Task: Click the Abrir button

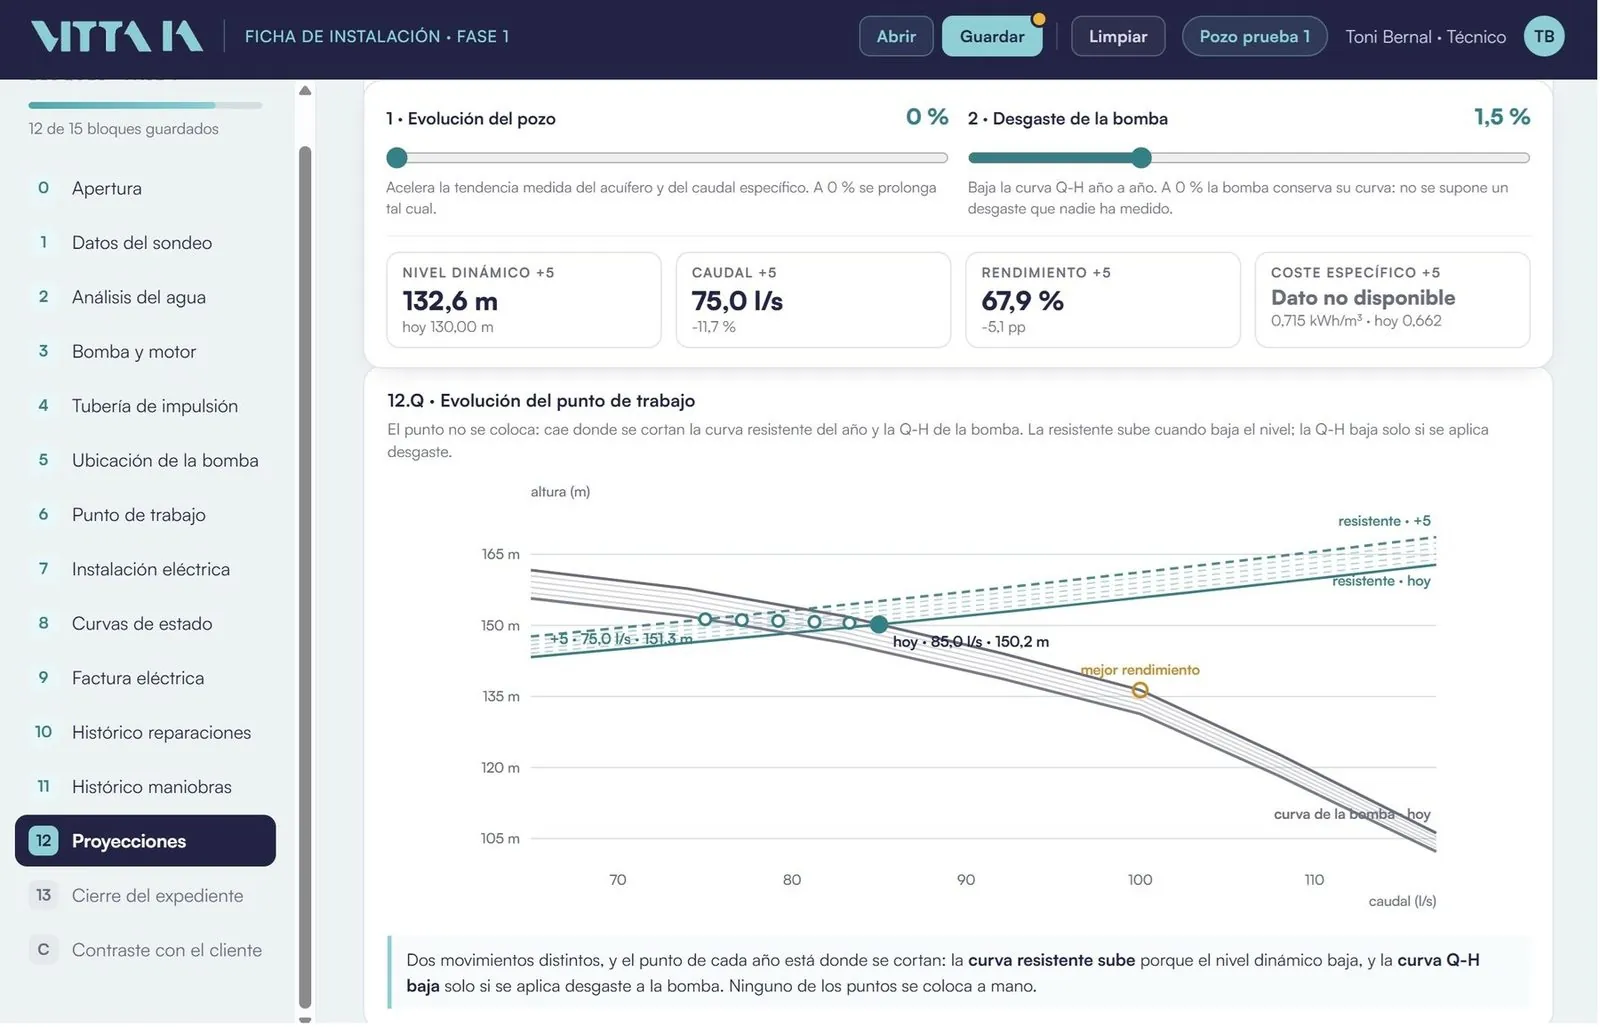Action: [896, 36]
